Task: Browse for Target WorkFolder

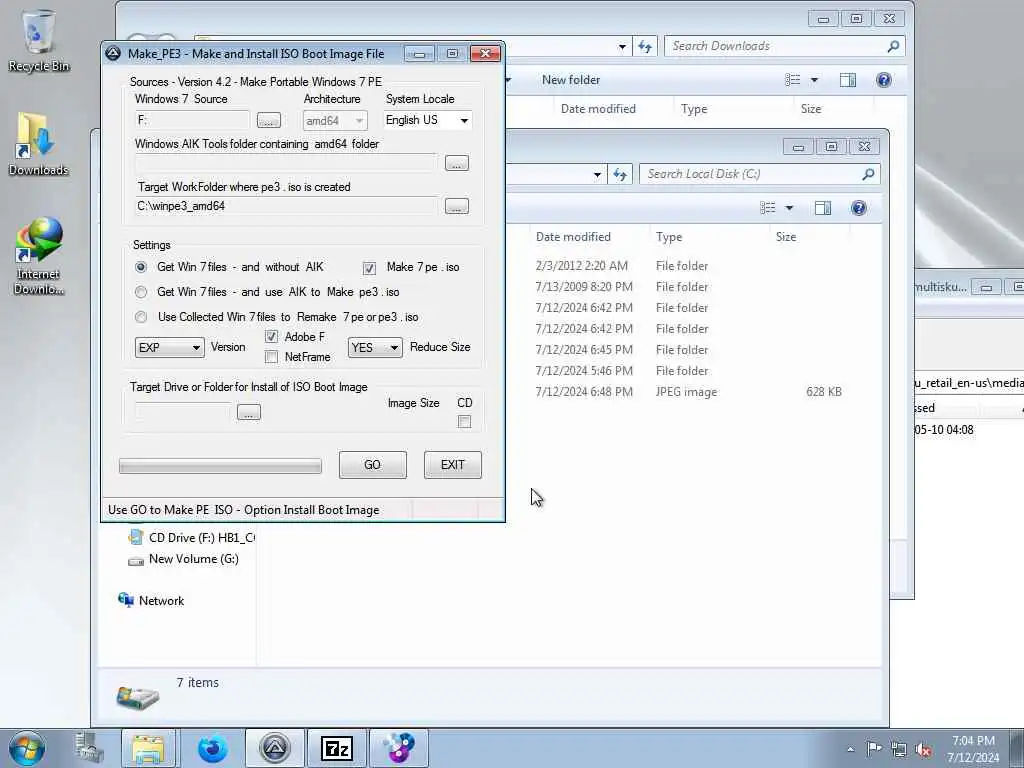Action: click(x=456, y=206)
